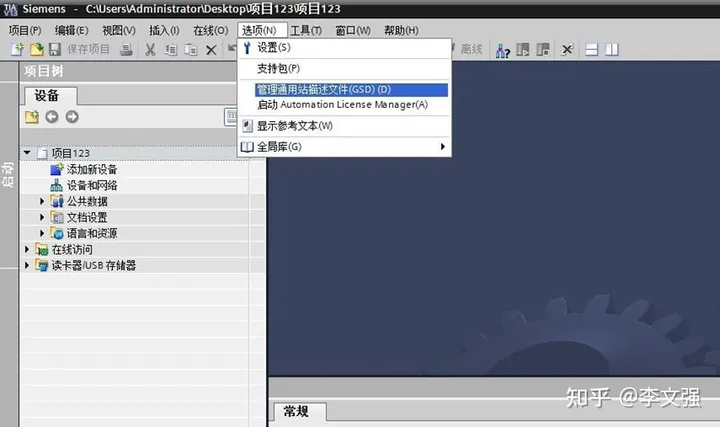Expand the 语言和资源 tree node
This screenshot has width=720, height=427.
pyautogui.click(x=42, y=233)
